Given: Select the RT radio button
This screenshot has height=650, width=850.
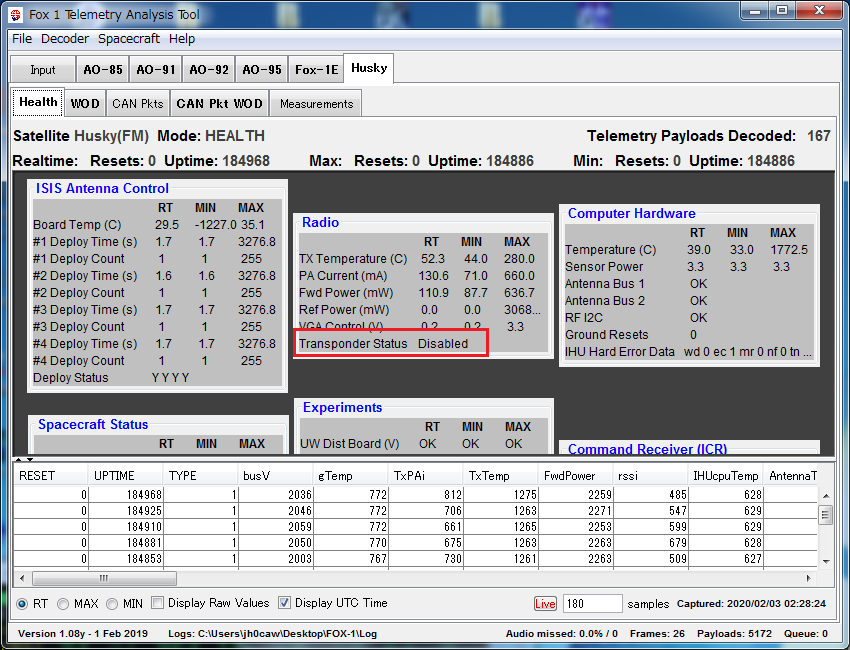Looking at the screenshot, I should [x=22, y=604].
